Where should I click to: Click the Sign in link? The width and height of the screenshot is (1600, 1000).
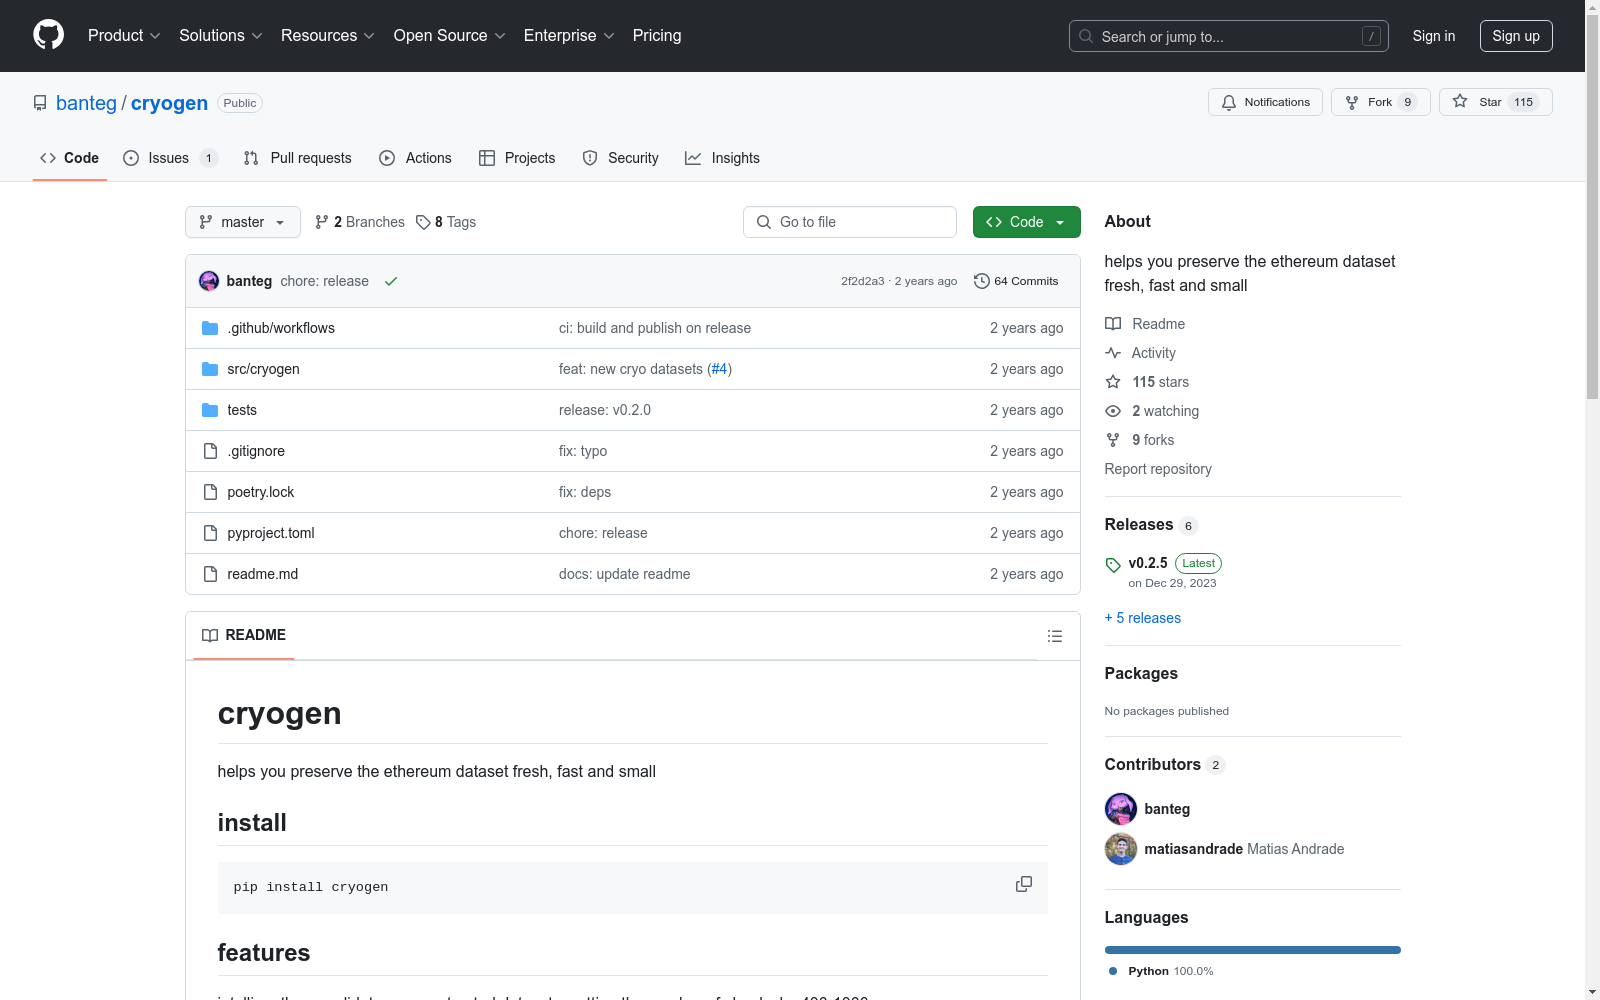[x=1434, y=36]
